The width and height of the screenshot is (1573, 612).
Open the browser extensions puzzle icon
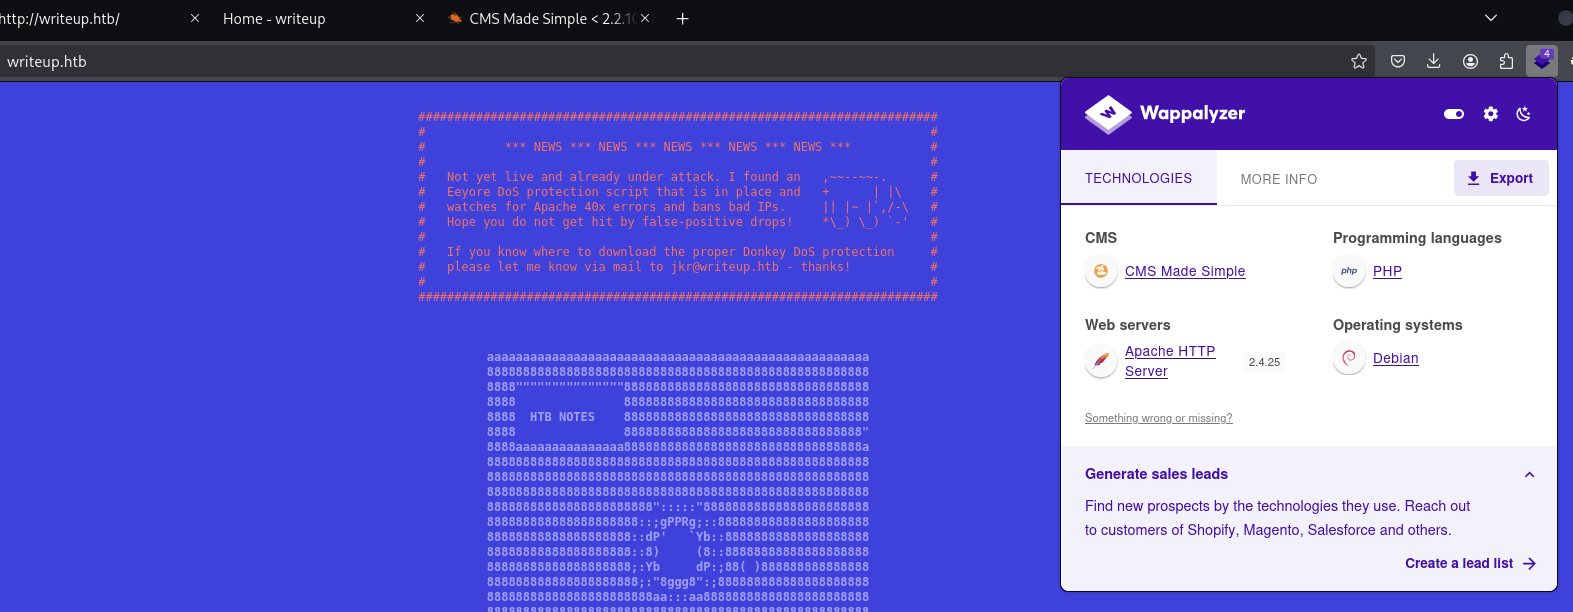1506,61
